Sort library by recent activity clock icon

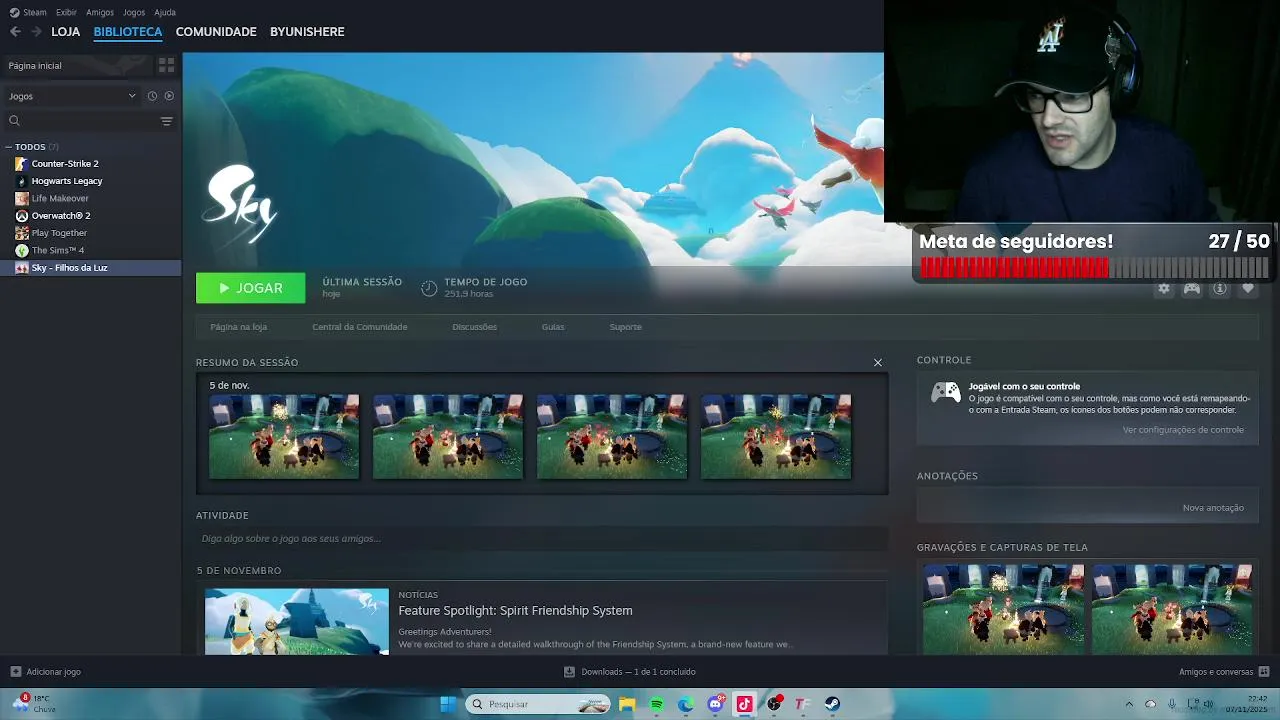[152, 96]
